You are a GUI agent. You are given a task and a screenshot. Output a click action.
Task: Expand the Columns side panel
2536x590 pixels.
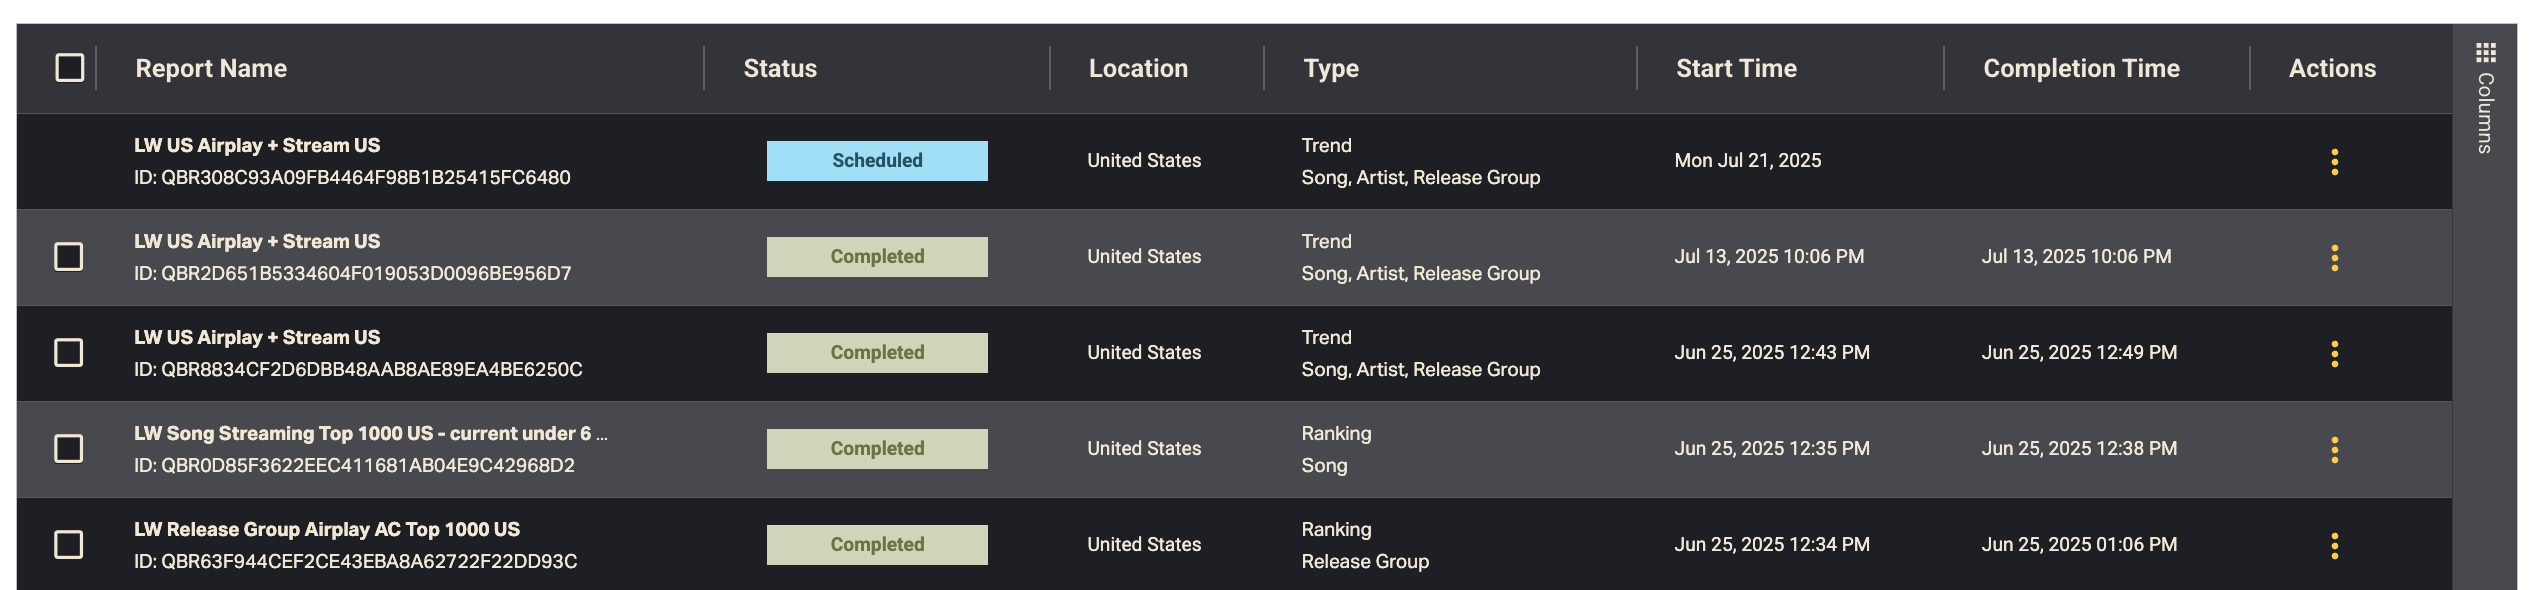pyautogui.click(x=2485, y=112)
